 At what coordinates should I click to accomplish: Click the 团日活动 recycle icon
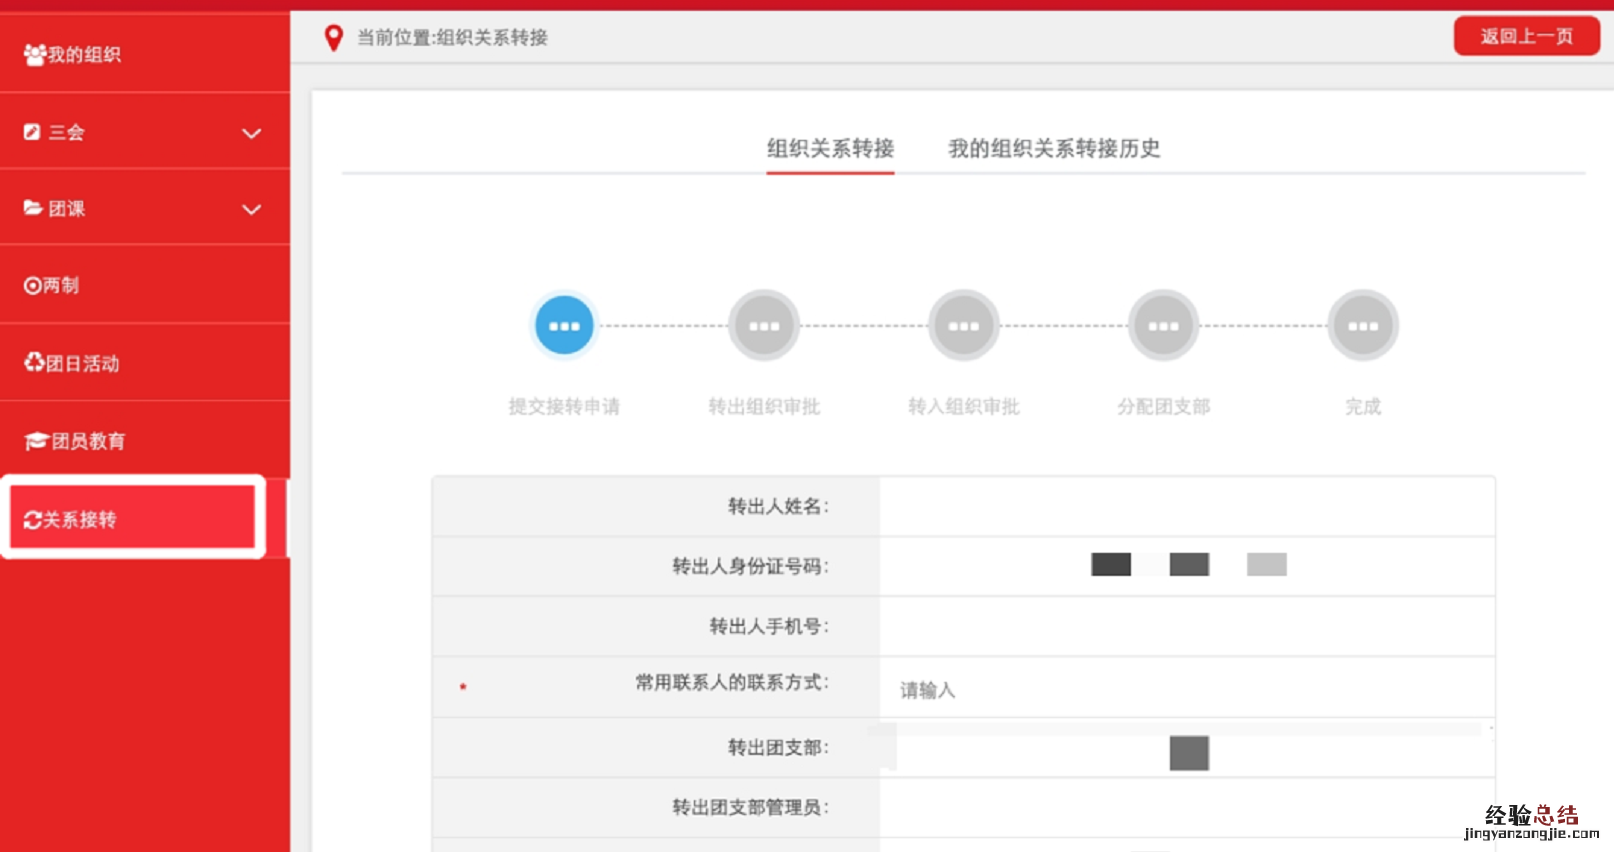tap(34, 362)
